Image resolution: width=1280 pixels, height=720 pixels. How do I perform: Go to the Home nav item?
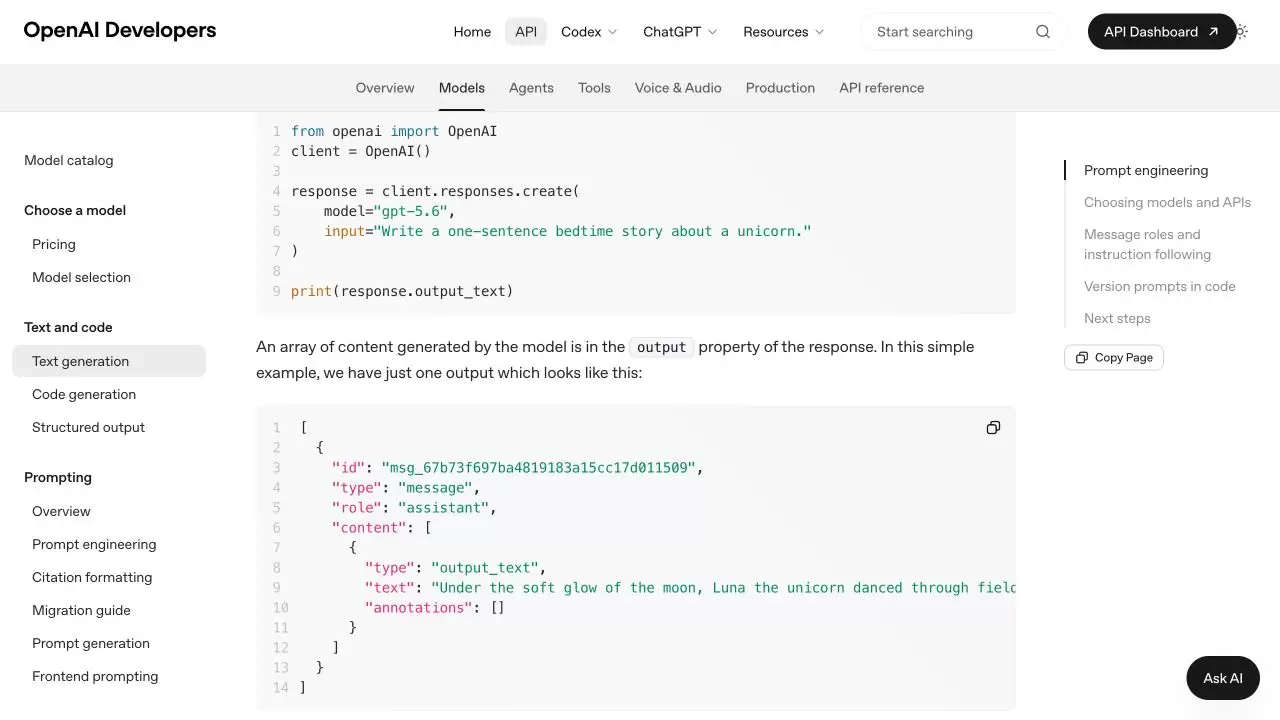tap(472, 32)
